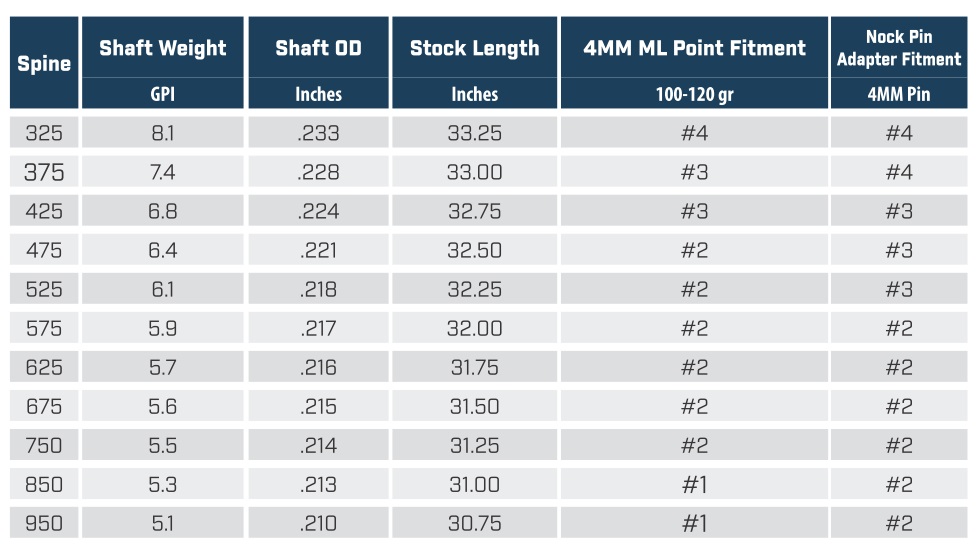Select point fitment #1 in 850 row
980x548 pixels.
coord(694,484)
